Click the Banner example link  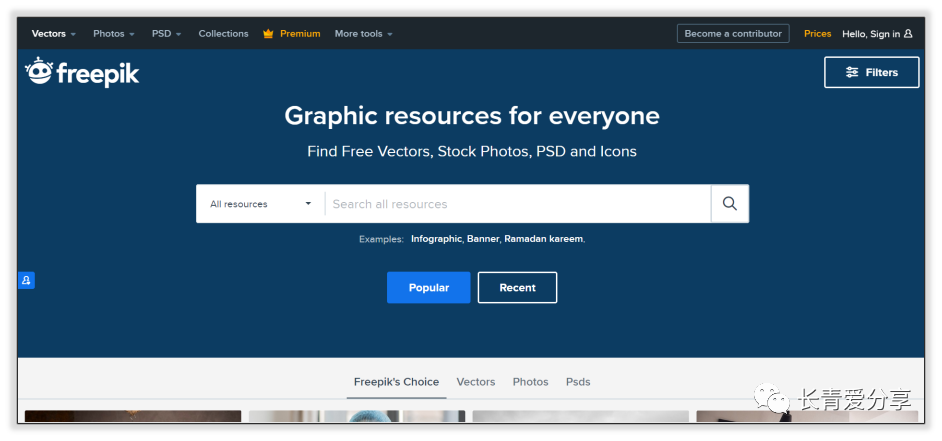point(483,239)
